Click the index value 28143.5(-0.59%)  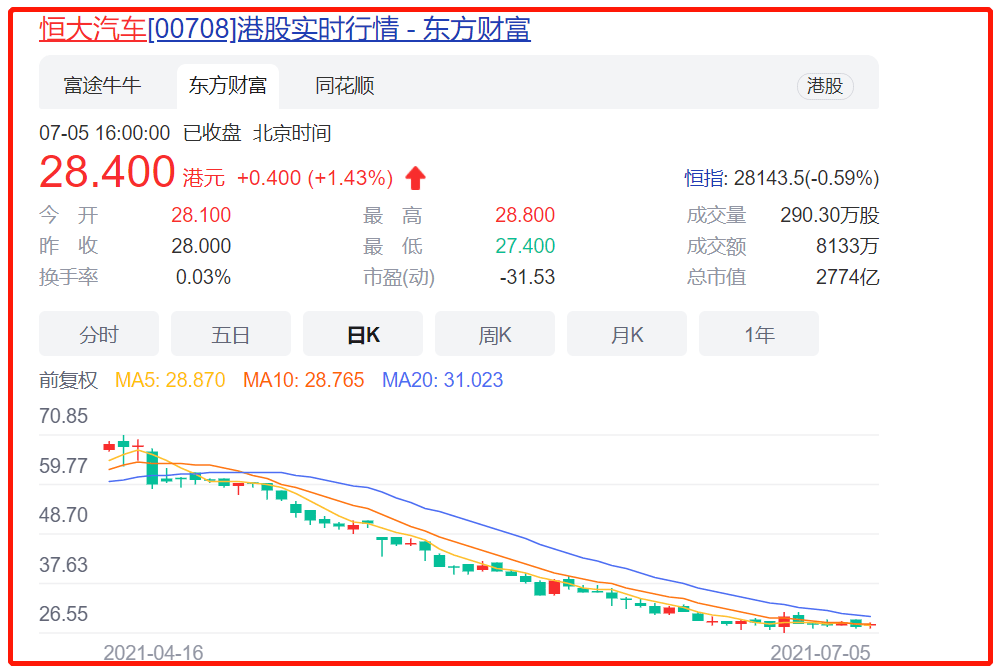coord(806,178)
